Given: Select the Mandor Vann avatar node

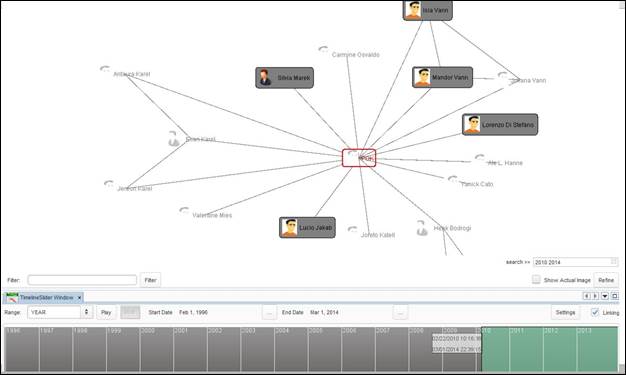Looking at the screenshot, I should tap(442, 77).
